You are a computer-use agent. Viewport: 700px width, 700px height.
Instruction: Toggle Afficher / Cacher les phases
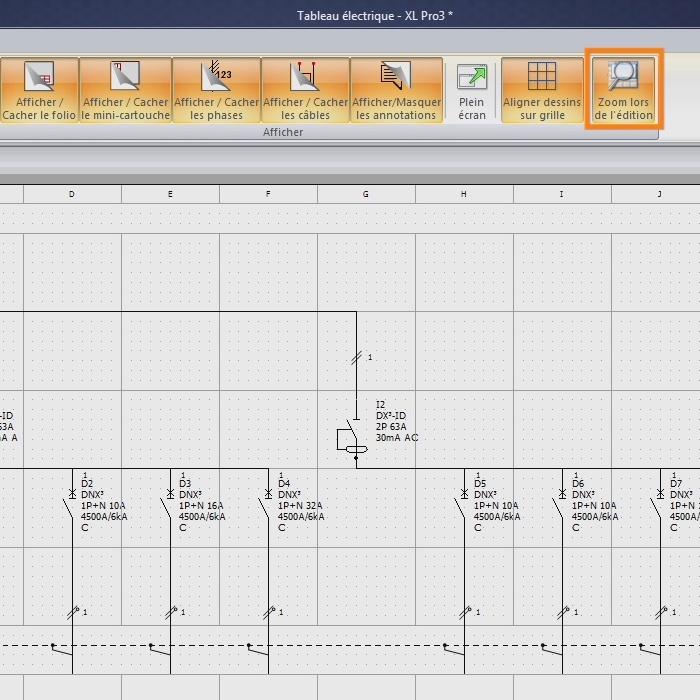217,90
